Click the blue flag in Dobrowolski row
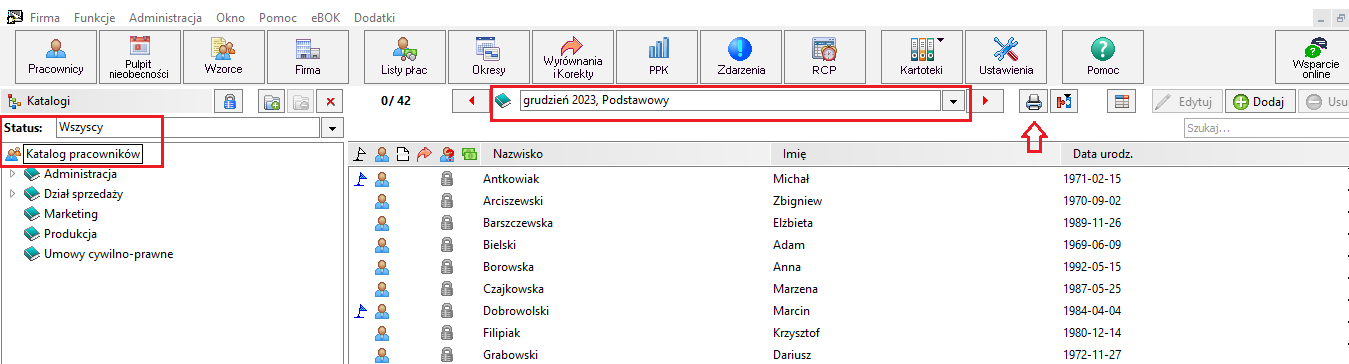 click(x=362, y=311)
